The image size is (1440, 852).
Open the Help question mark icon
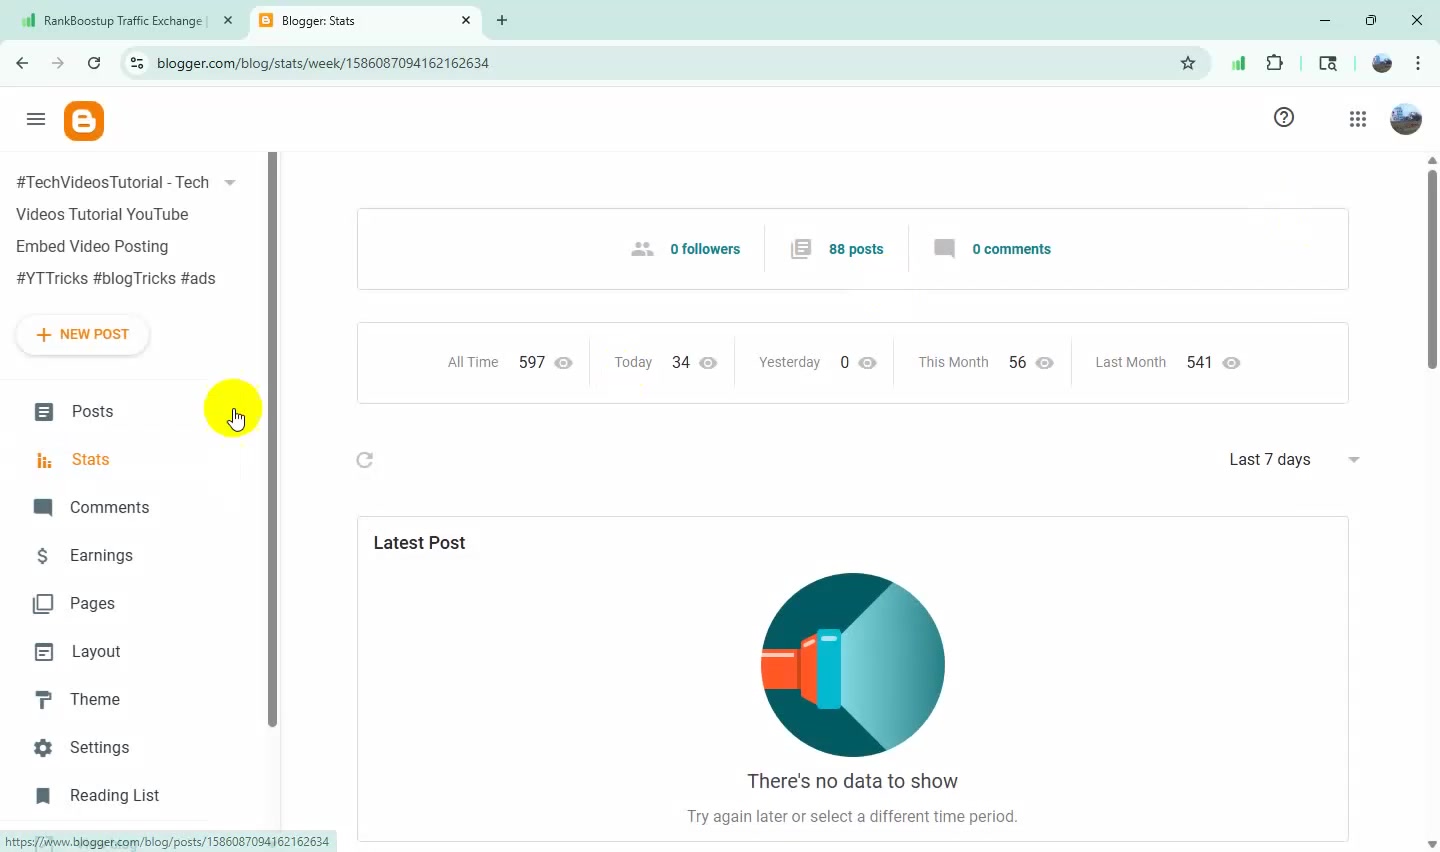(x=1285, y=118)
